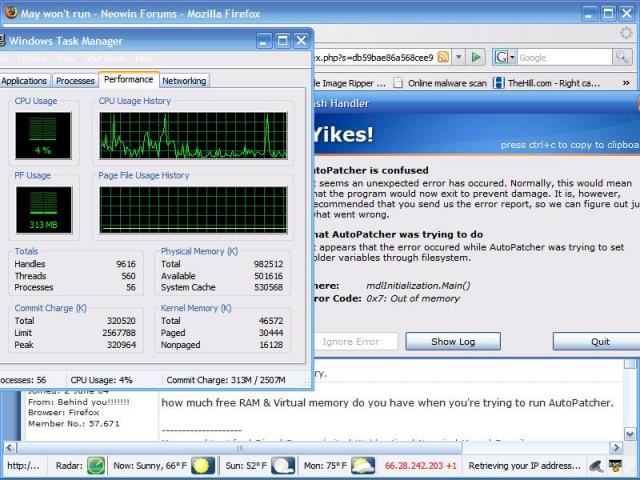640x480 pixels.
Task: Click mdlInitialization.Main() text
Action: pyautogui.click(x=418, y=286)
